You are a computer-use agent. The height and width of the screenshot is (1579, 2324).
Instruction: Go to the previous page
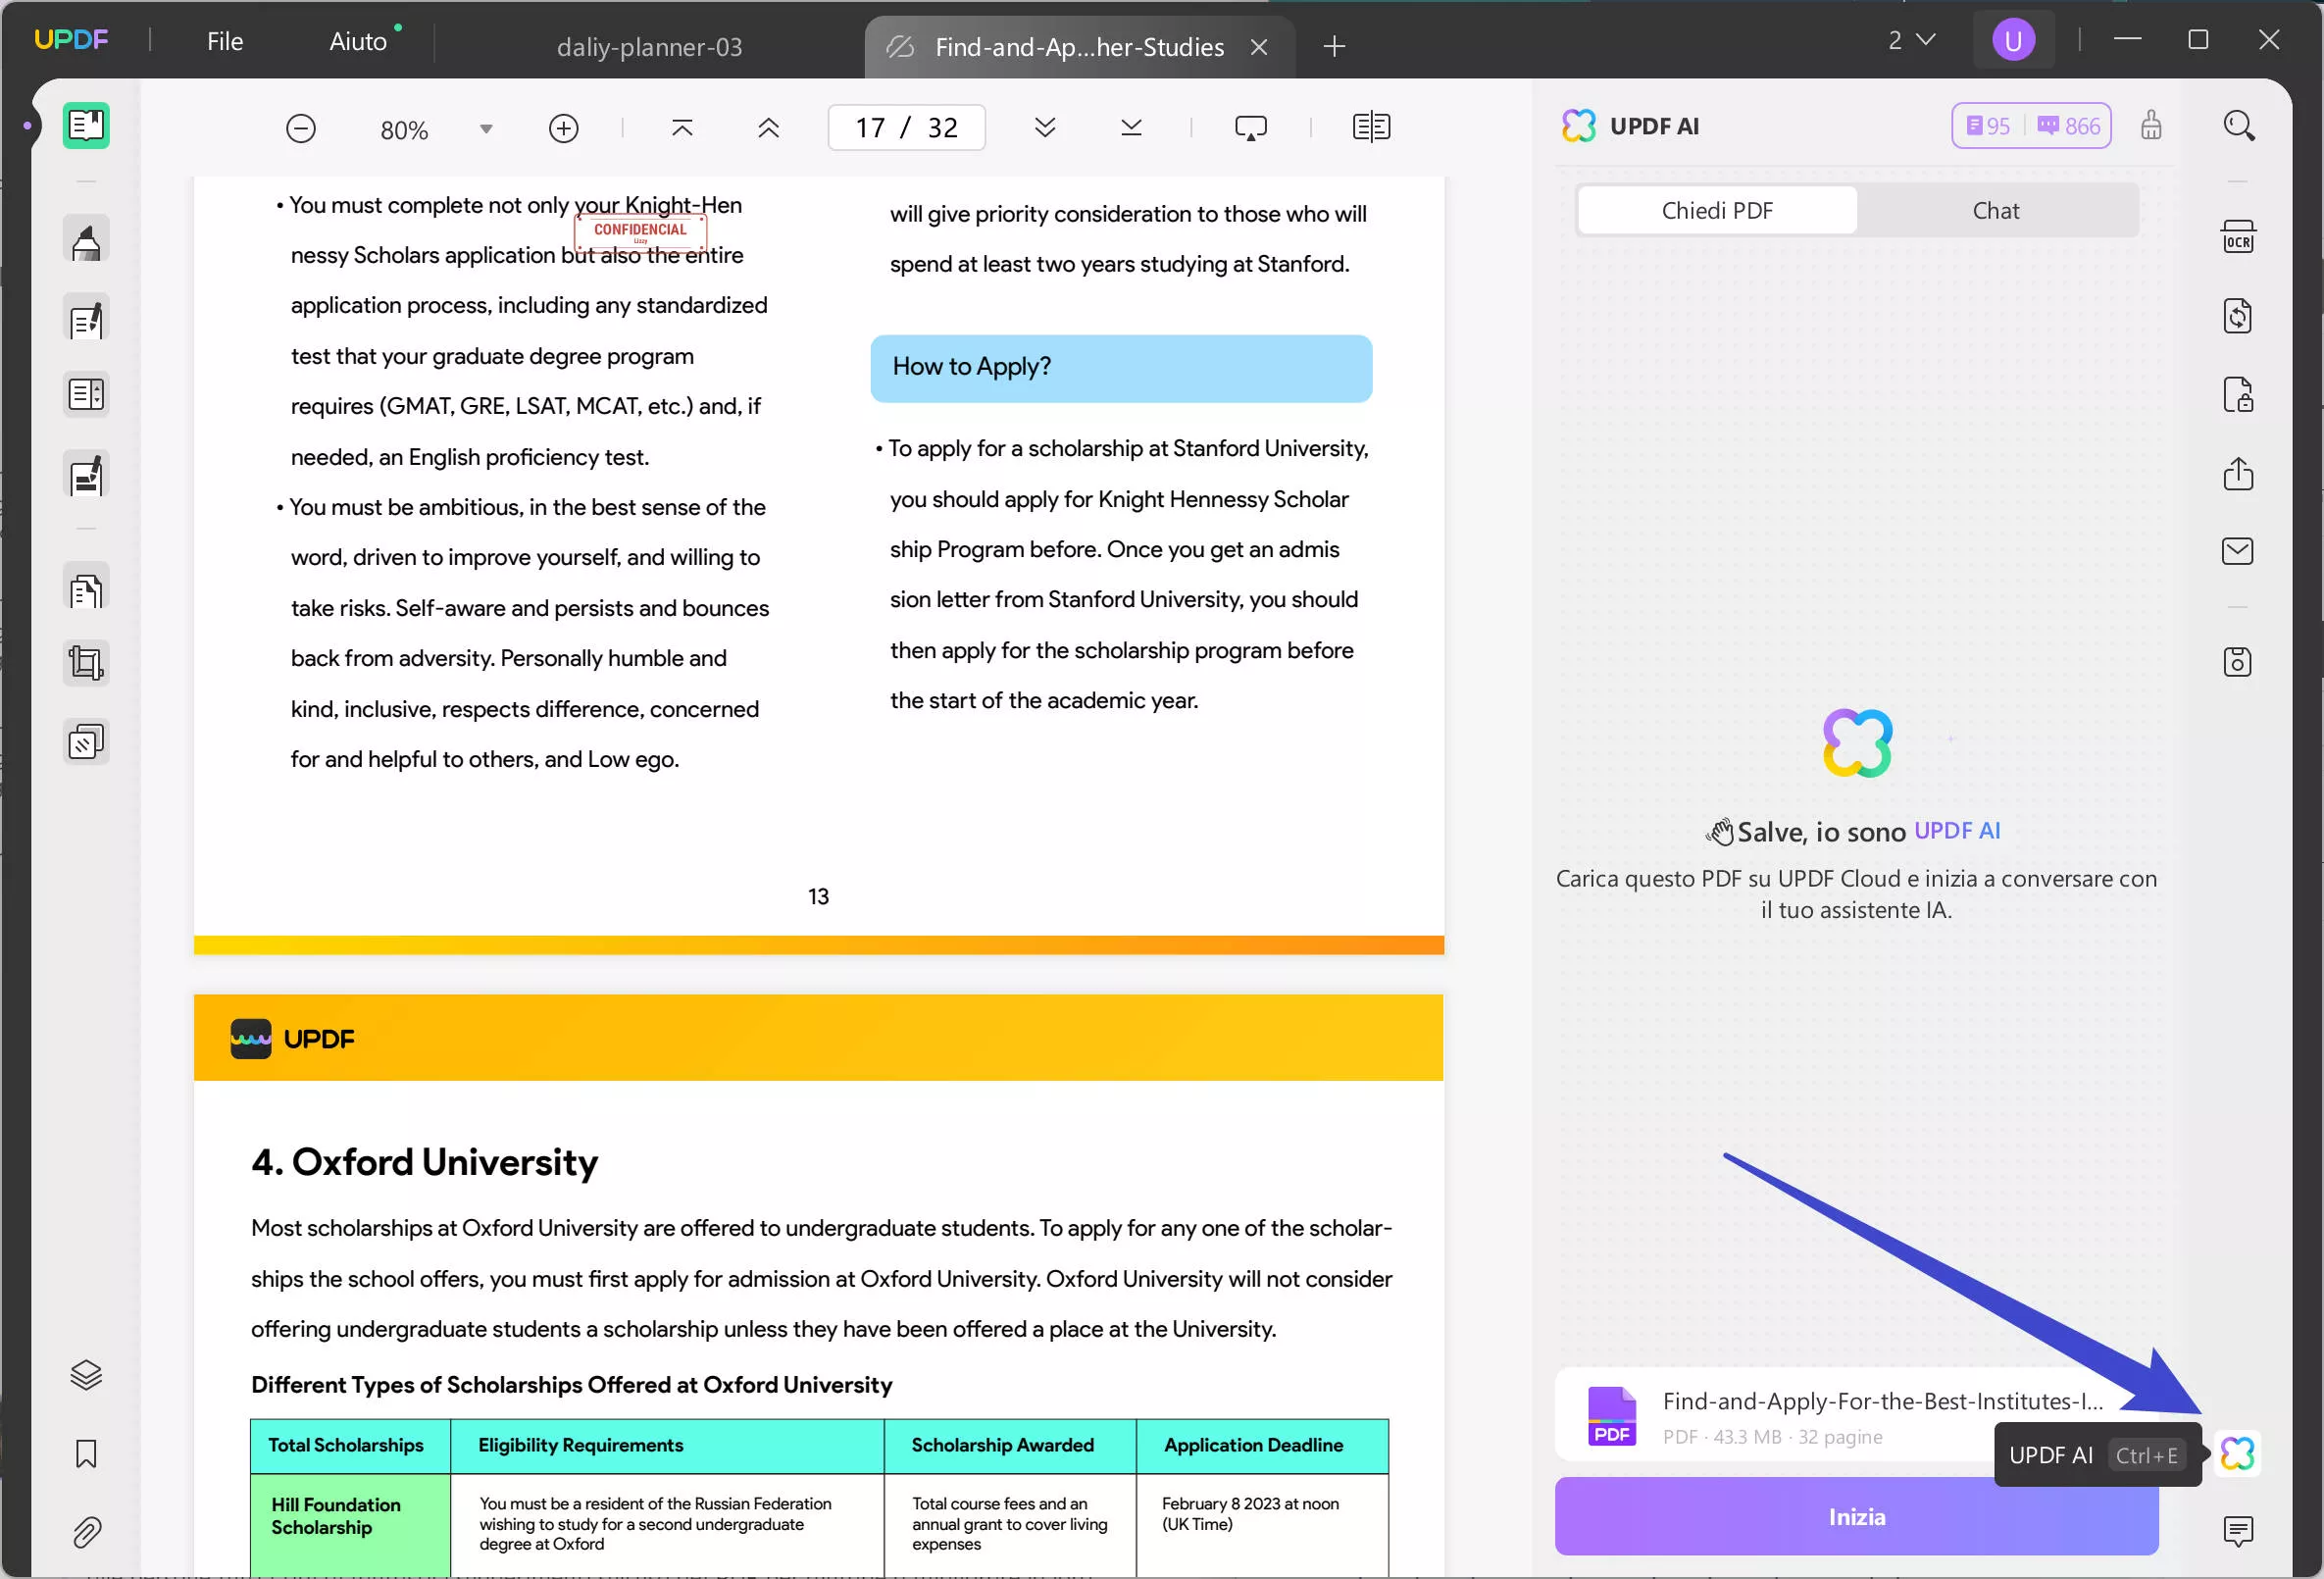coord(768,128)
